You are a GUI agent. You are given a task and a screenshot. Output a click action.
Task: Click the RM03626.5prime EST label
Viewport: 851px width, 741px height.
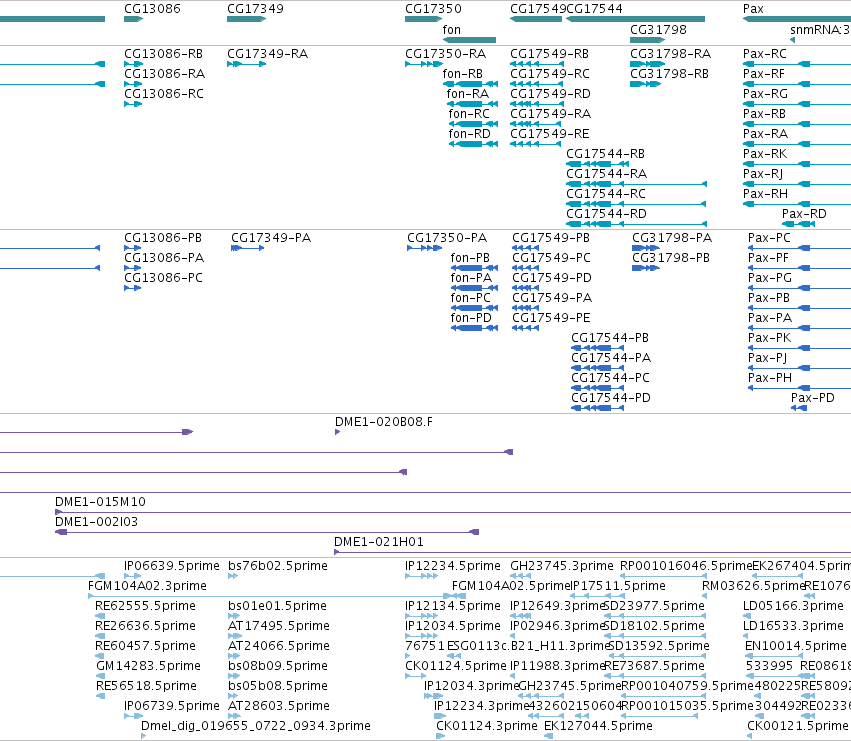coord(753,586)
